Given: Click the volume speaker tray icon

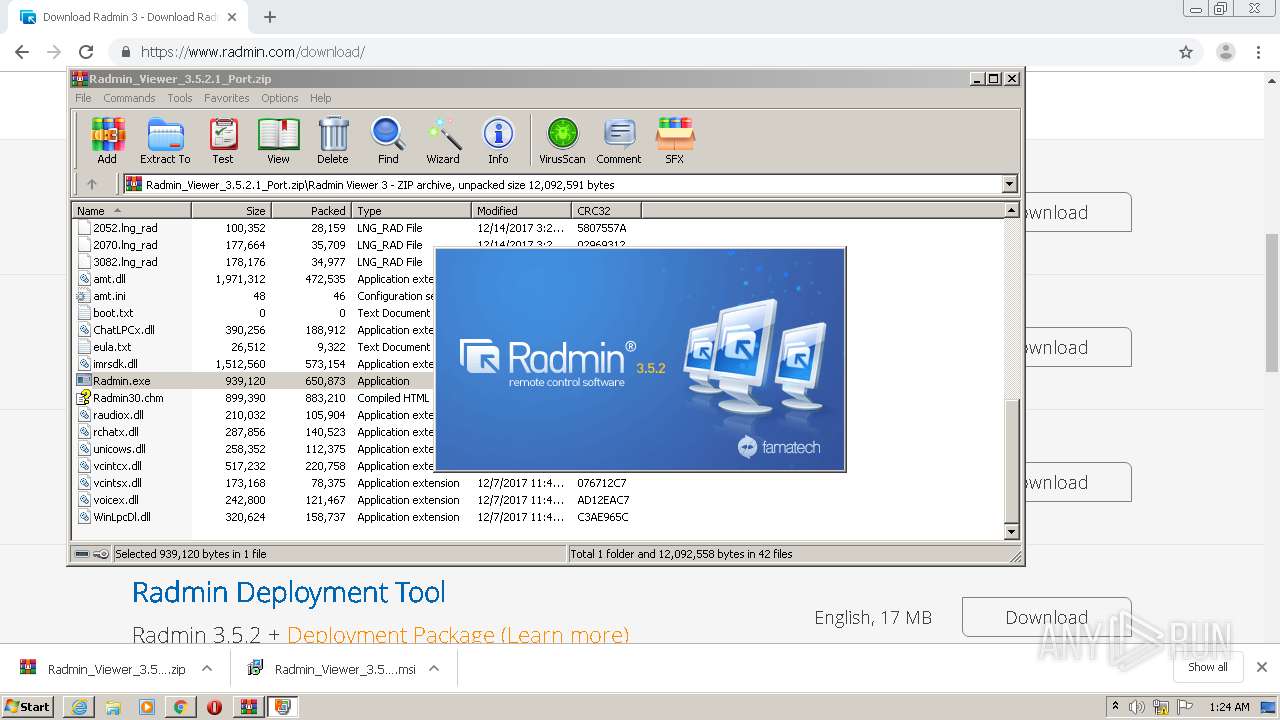Looking at the screenshot, I should click(1138, 707).
